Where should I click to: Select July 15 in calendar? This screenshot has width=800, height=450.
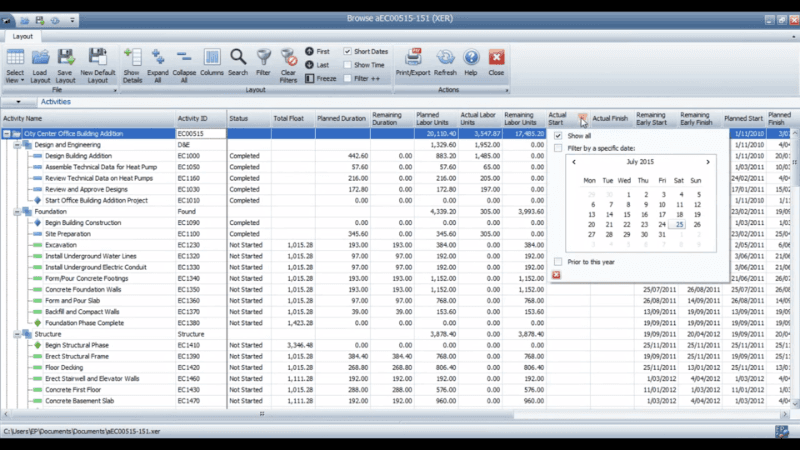tap(627, 215)
